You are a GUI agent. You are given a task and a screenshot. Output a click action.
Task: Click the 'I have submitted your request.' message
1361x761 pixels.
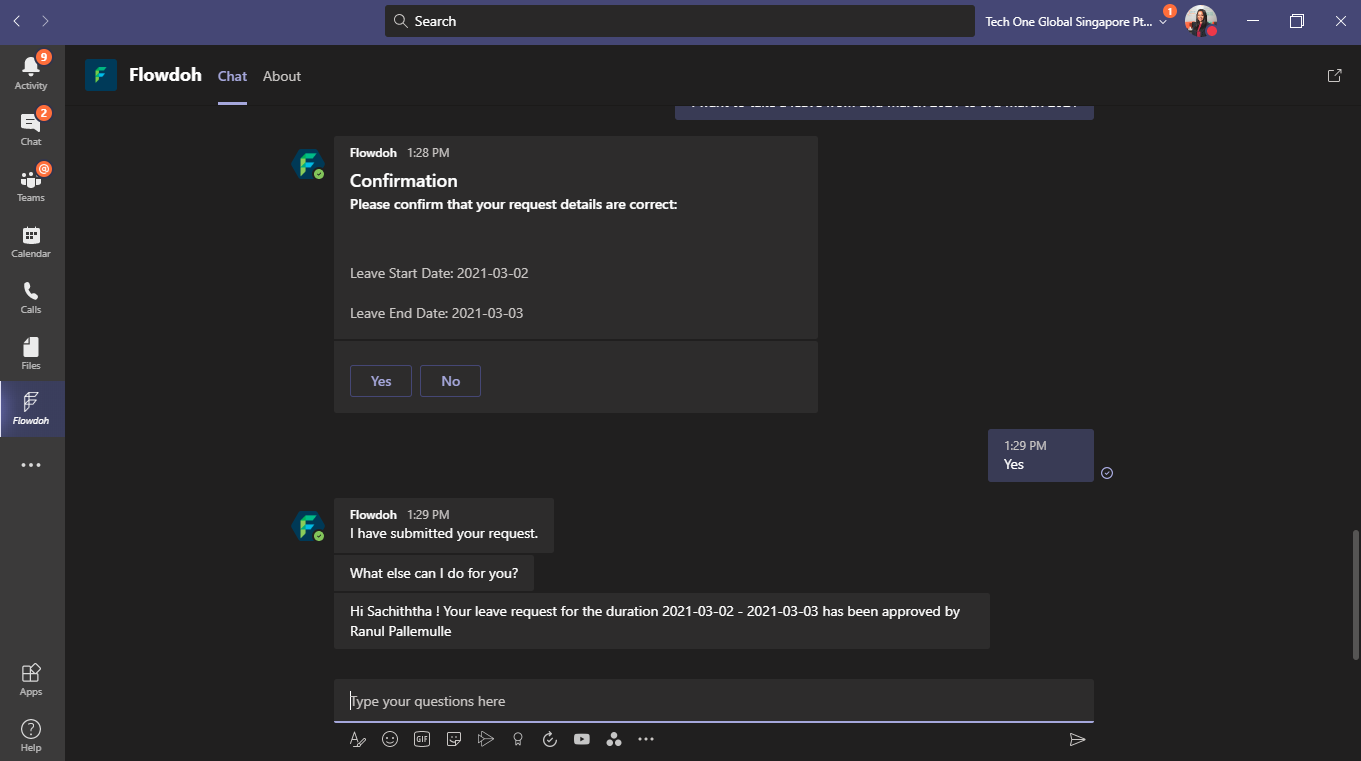pyautogui.click(x=444, y=533)
